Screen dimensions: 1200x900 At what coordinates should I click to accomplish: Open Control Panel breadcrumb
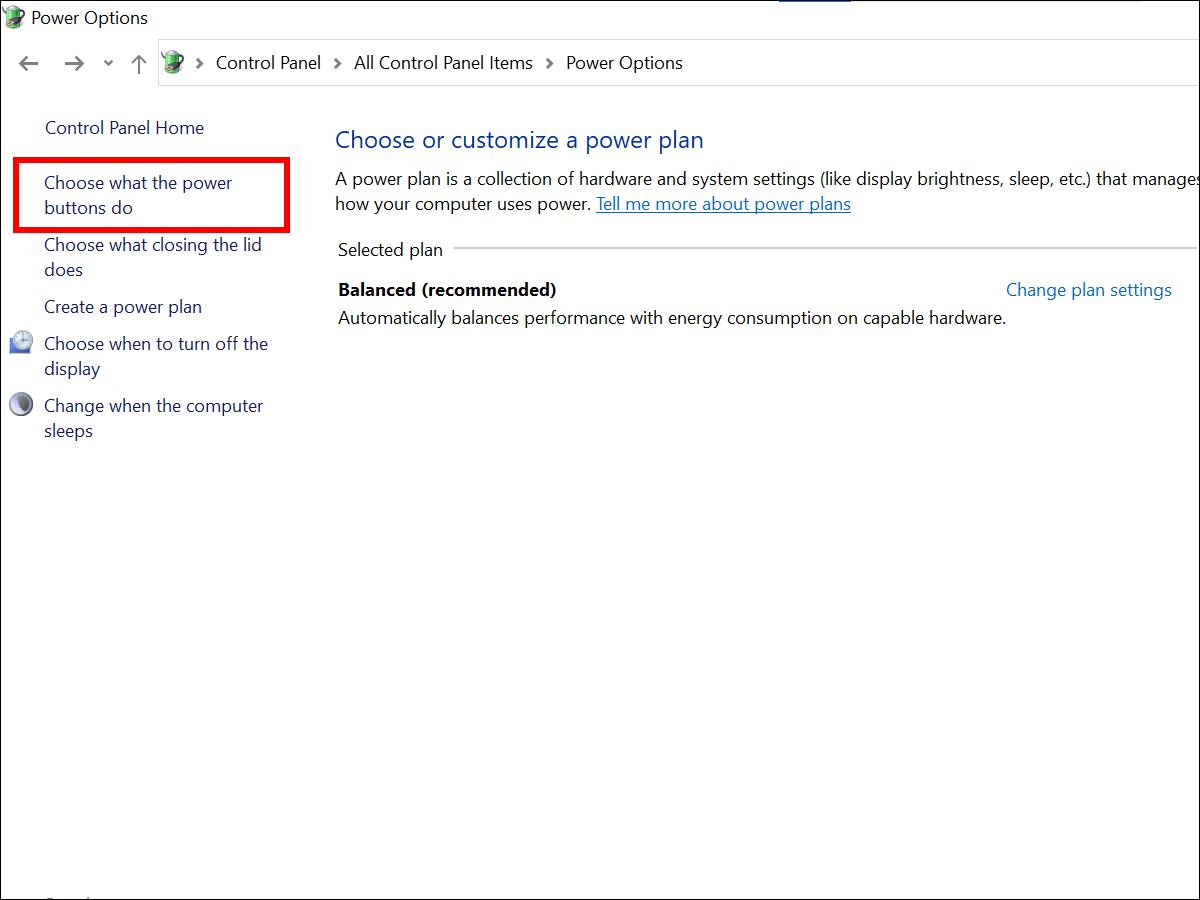pos(268,63)
